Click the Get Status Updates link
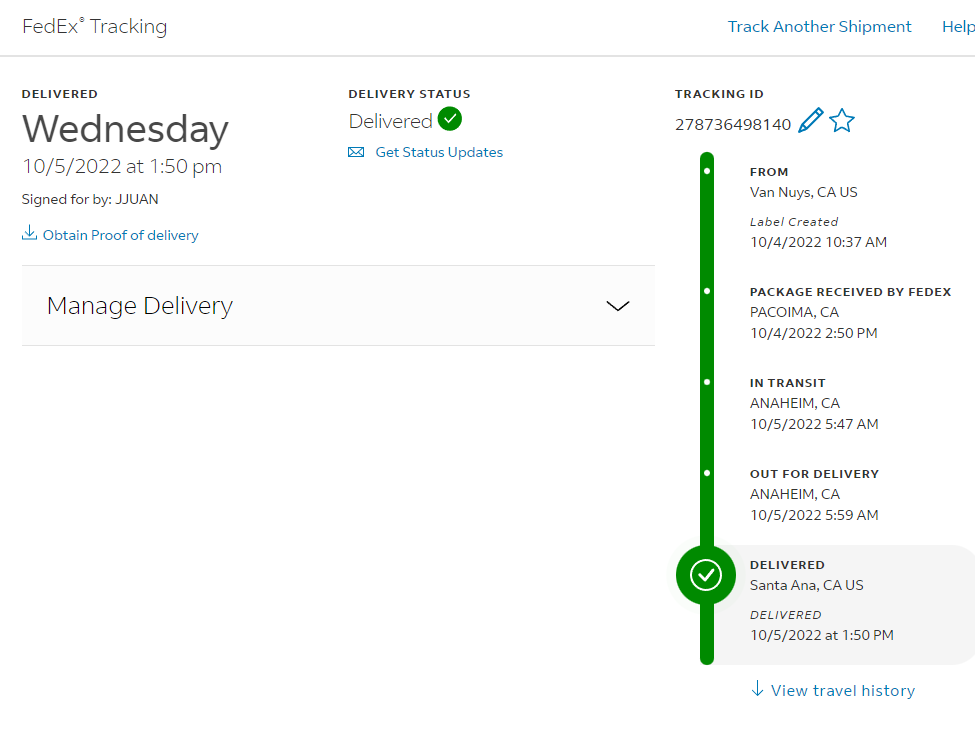Image resolution: width=975 pixels, height=734 pixels. coord(439,152)
